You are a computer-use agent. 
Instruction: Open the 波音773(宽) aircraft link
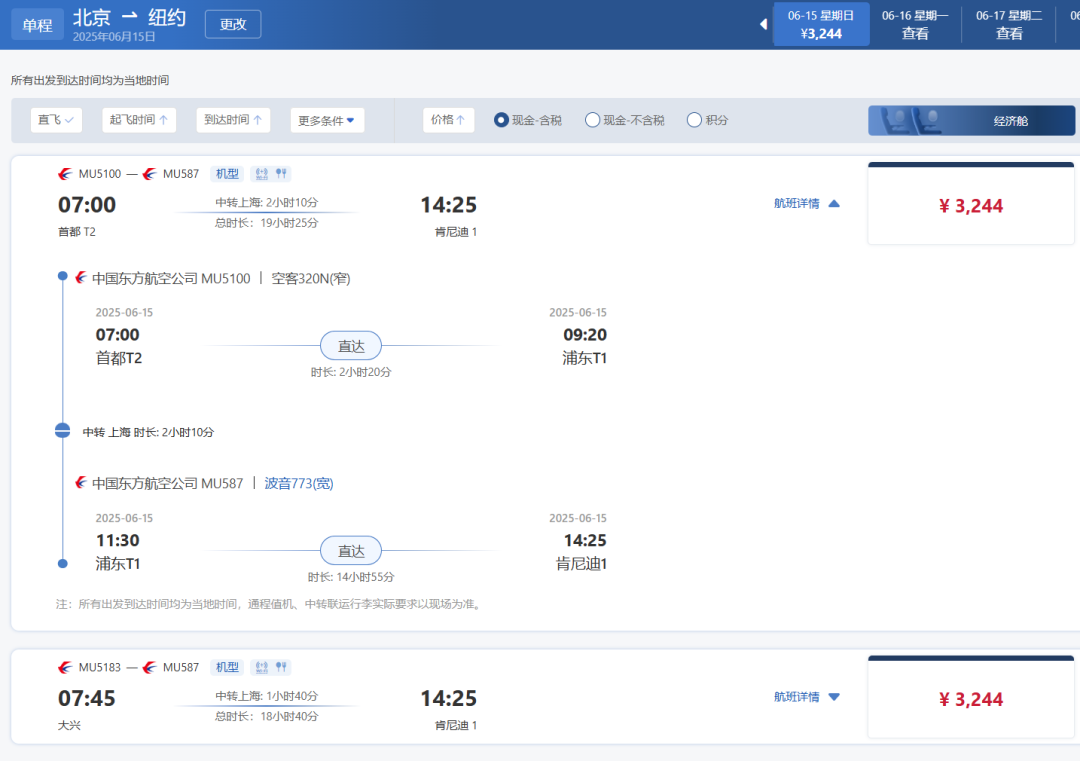[x=299, y=483]
